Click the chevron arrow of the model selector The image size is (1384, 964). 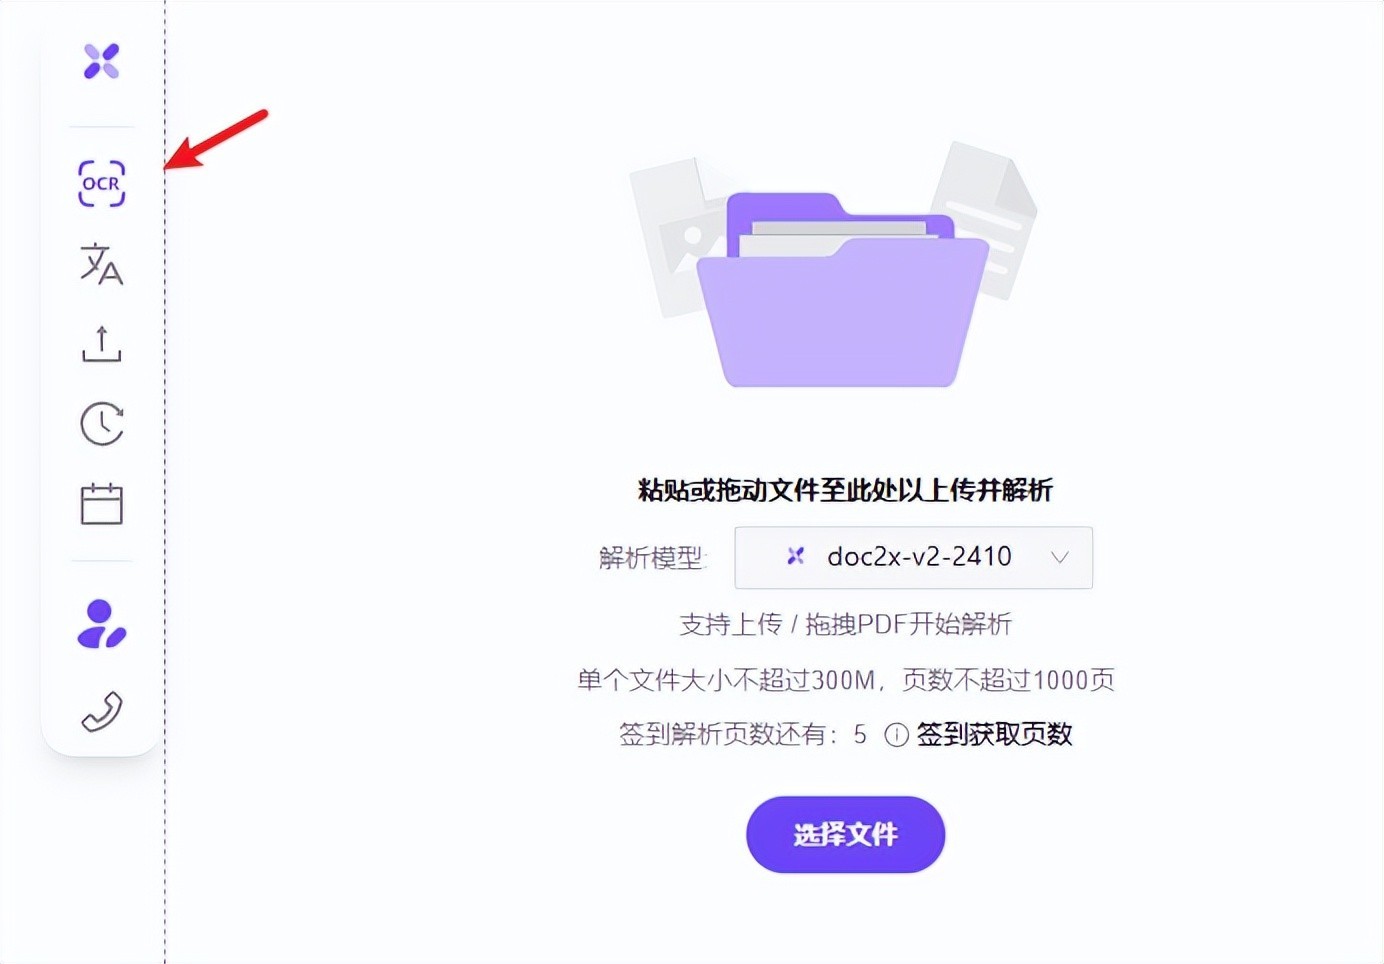point(1060,557)
